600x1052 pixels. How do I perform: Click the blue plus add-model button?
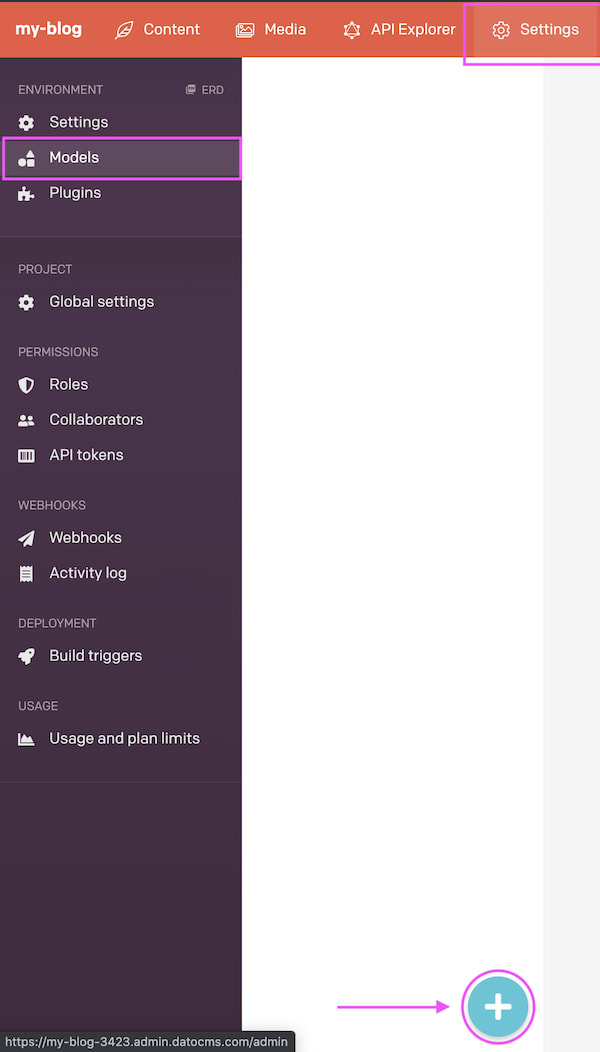click(498, 1006)
